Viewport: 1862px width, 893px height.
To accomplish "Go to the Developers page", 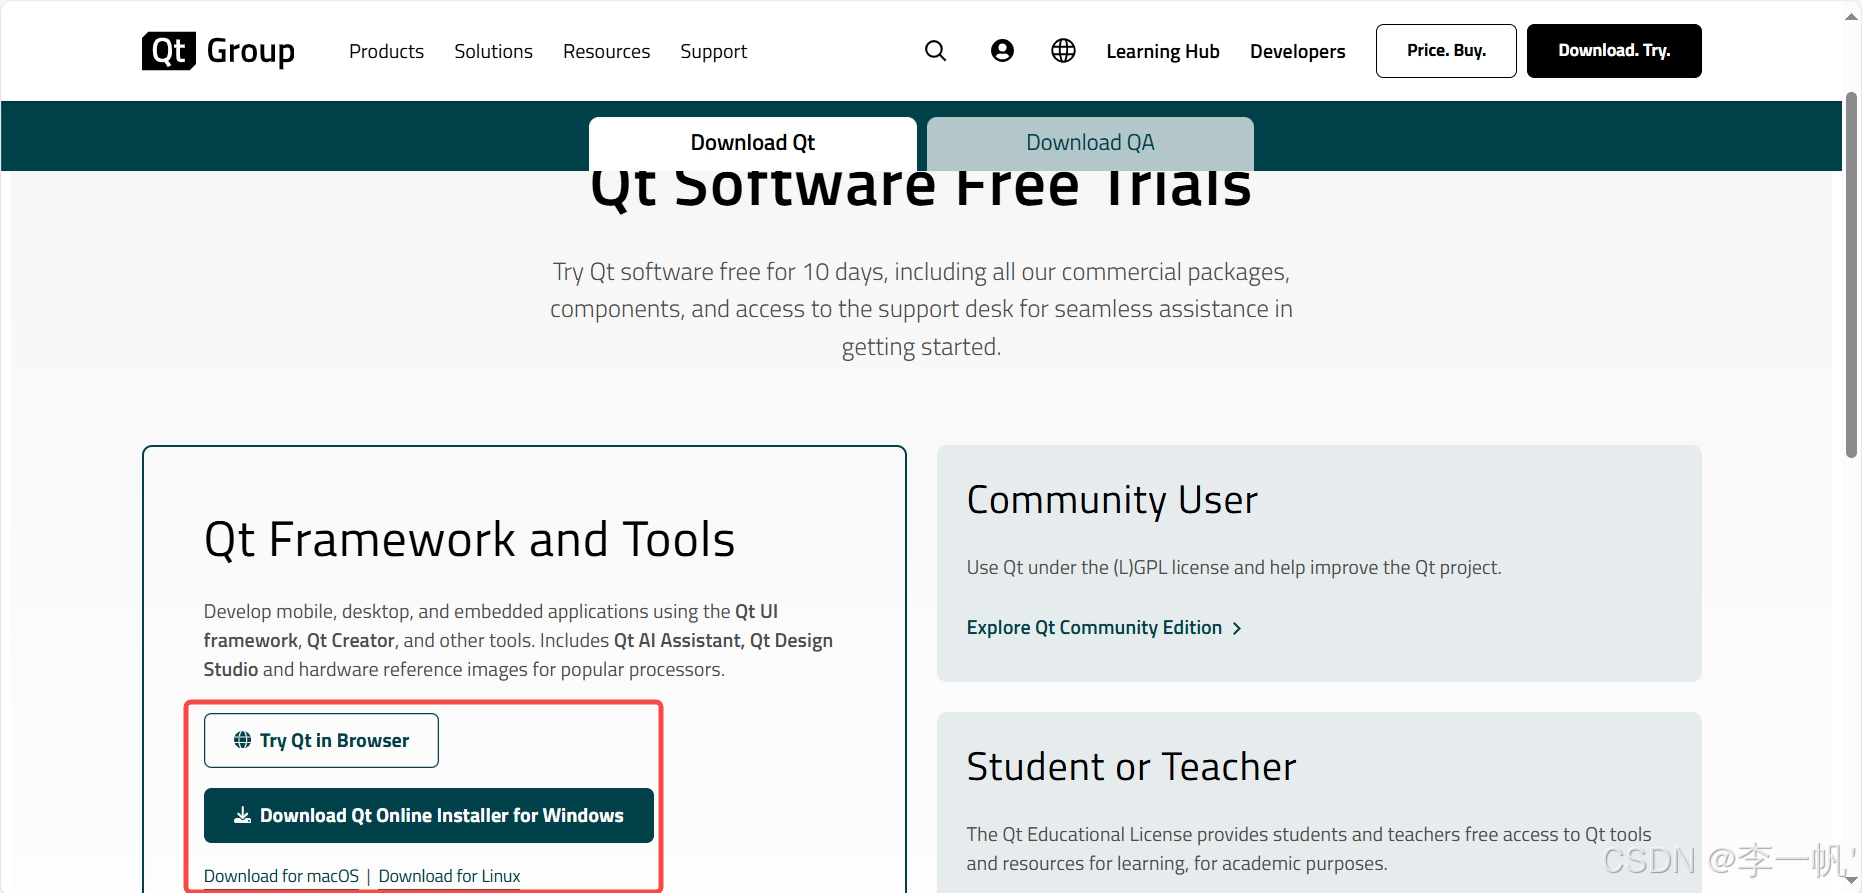I will 1297,51.
